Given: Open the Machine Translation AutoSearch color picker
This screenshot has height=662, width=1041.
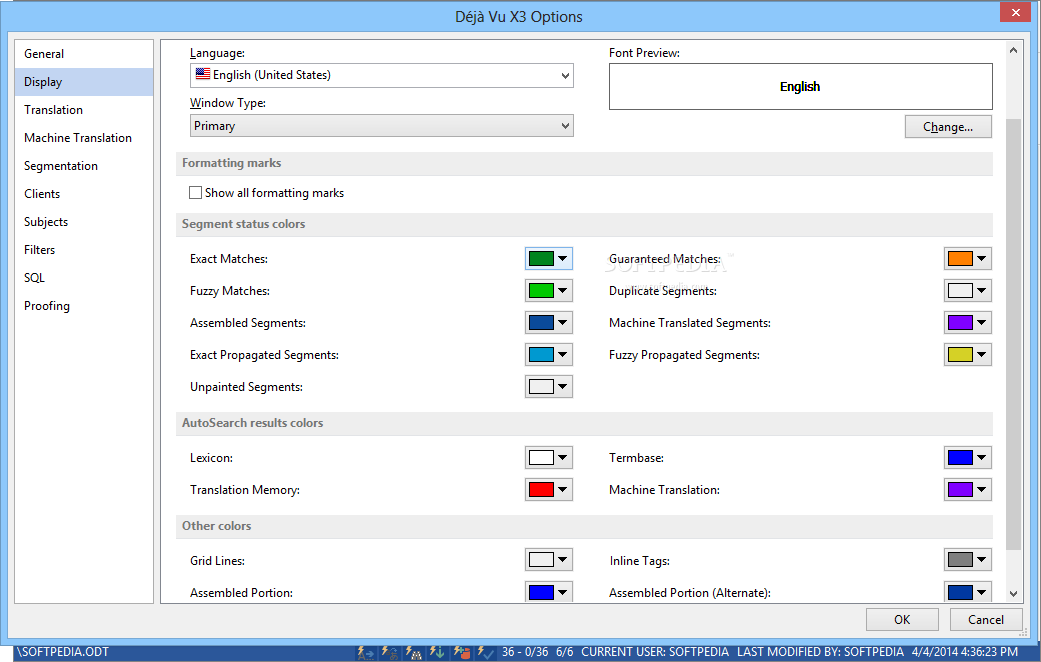Looking at the screenshot, I should [967, 489].
